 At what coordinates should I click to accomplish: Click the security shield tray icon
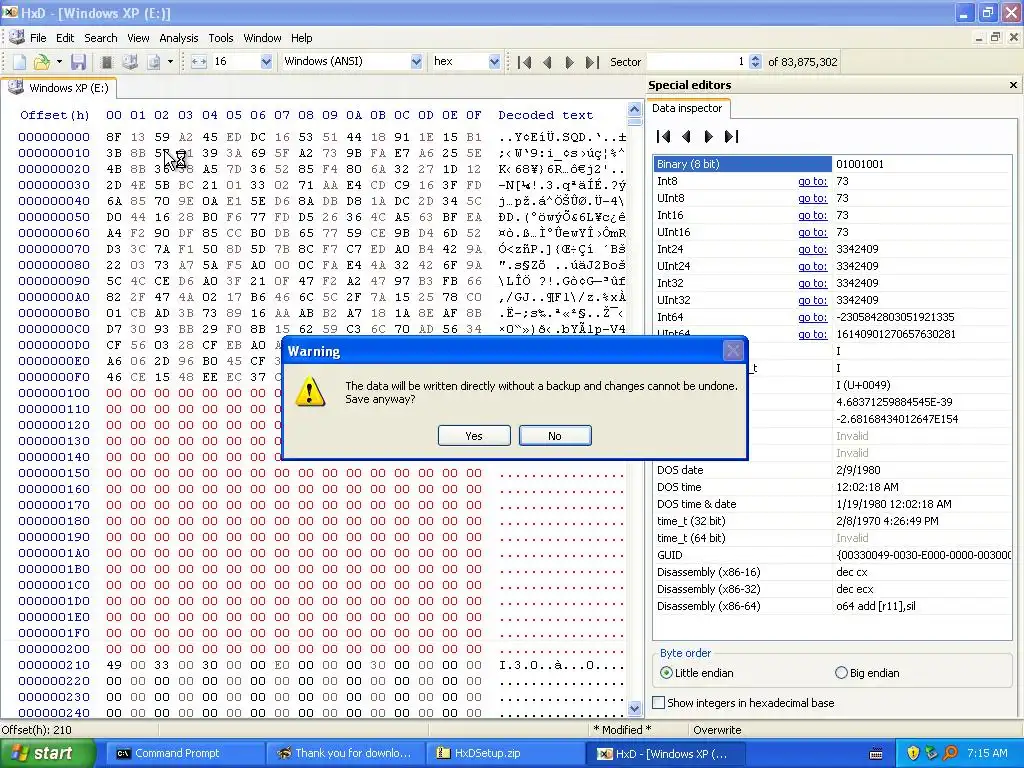click(913, 753)
